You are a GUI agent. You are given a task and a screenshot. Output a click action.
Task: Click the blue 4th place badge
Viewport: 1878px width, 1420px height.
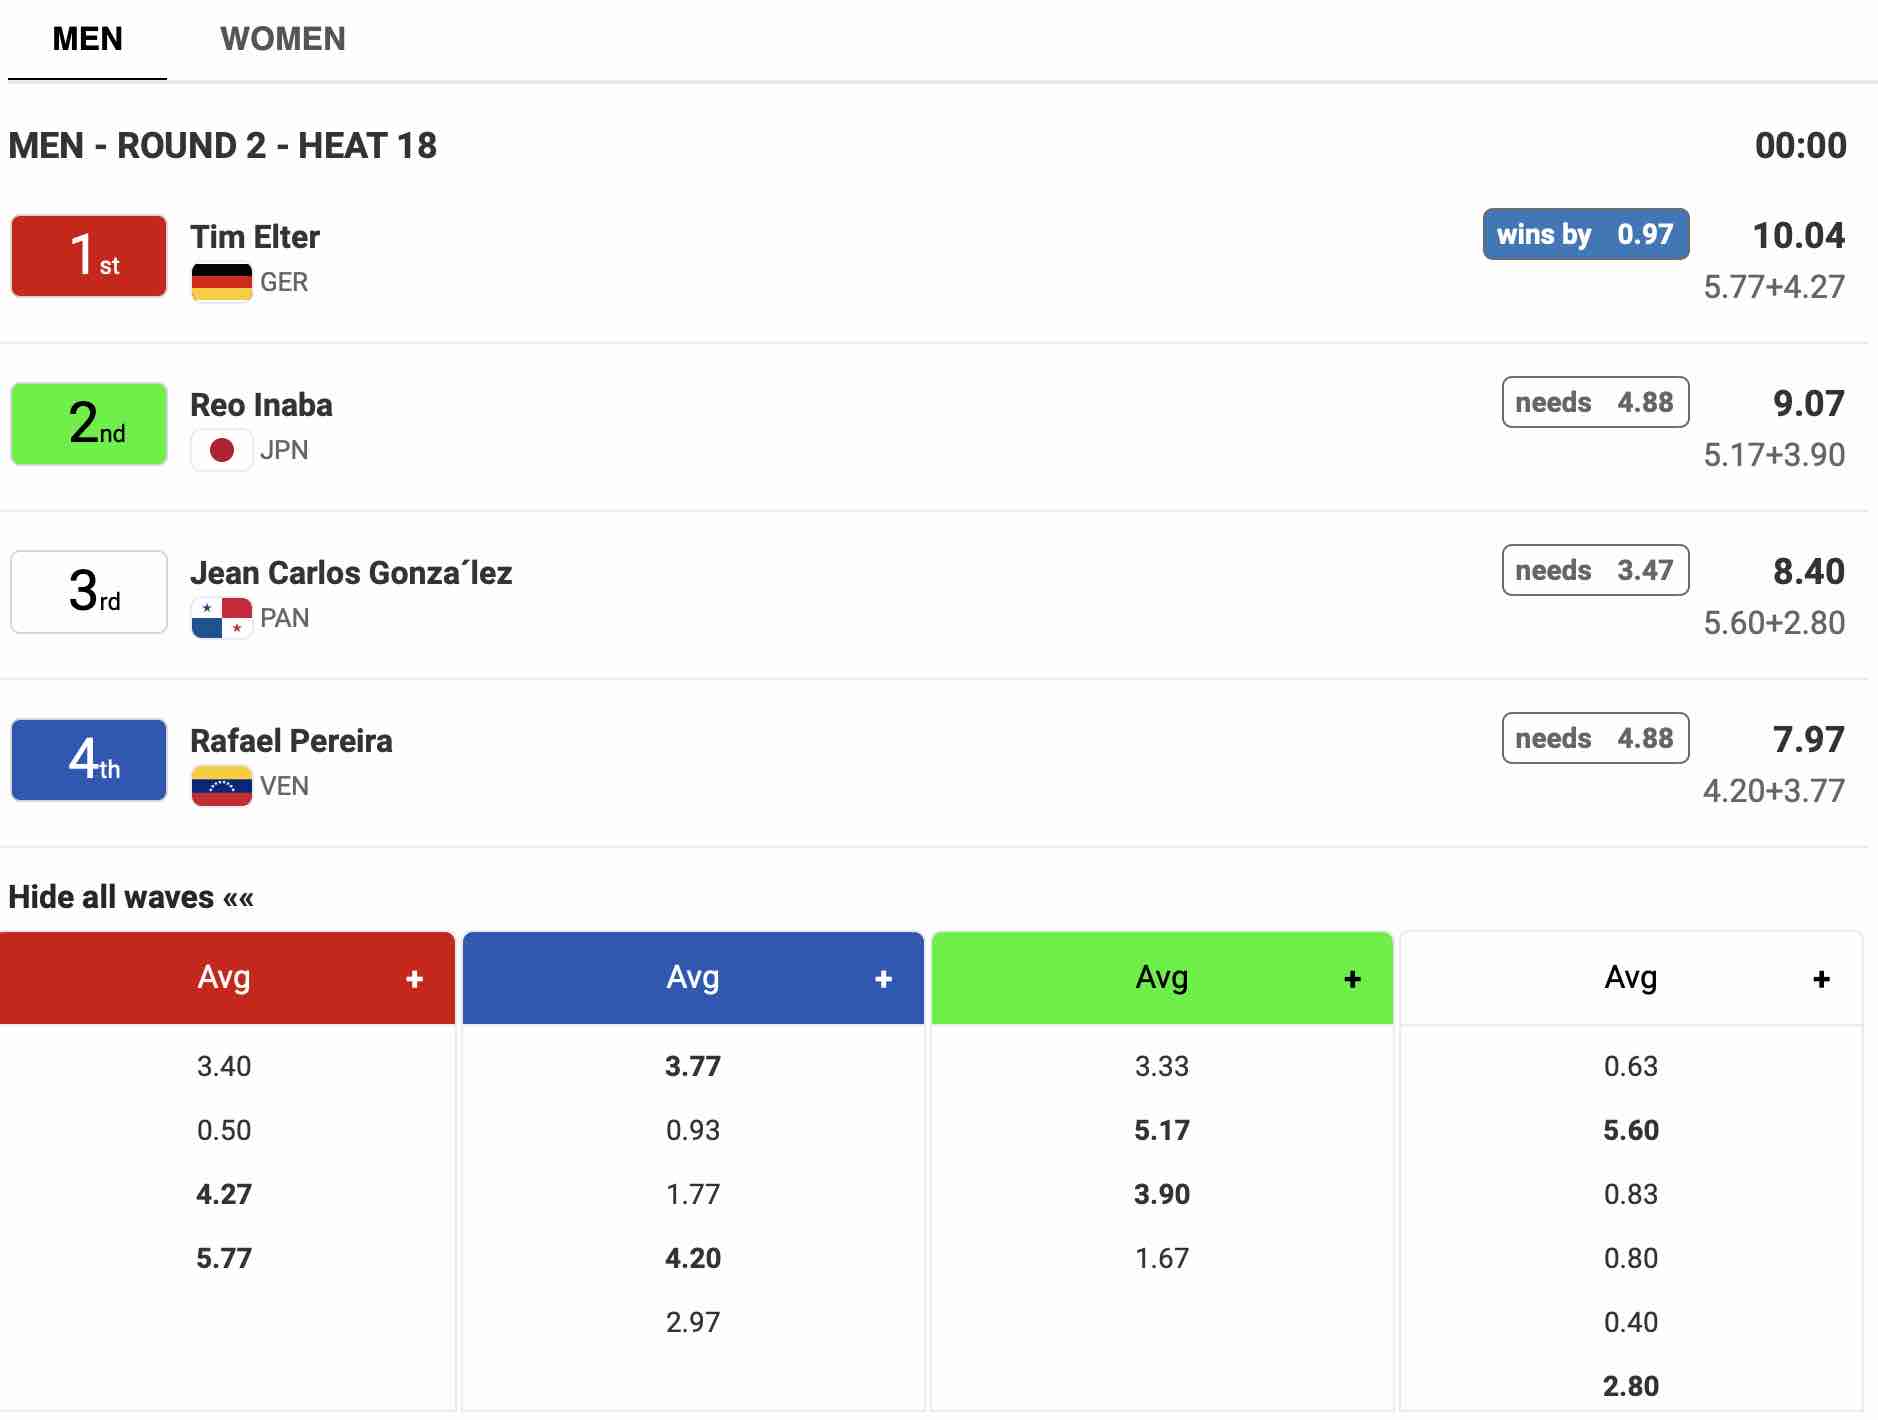[89, 760]
